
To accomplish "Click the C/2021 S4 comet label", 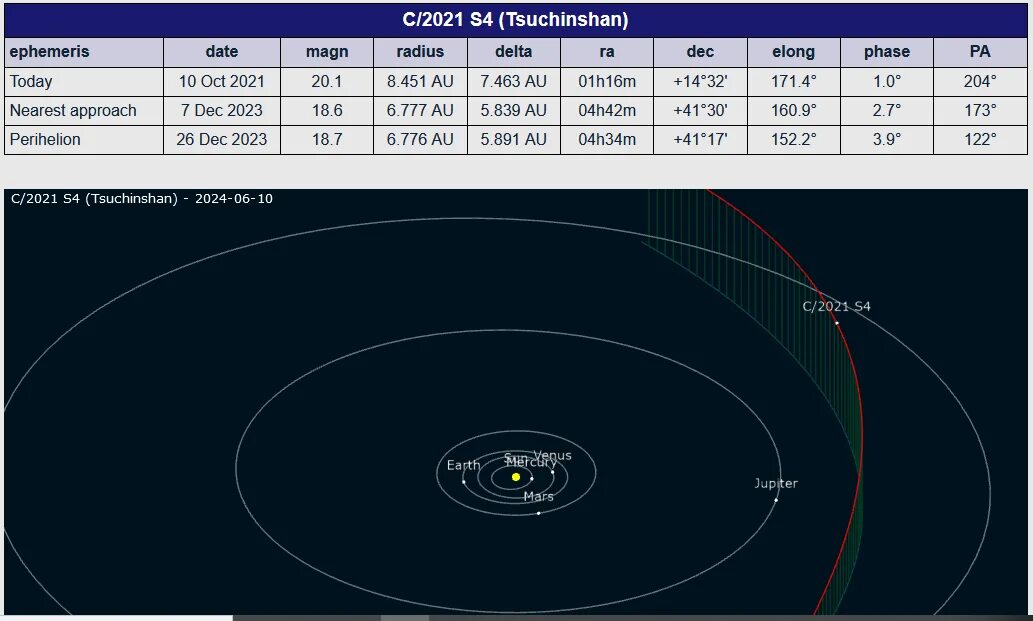I will [836, 306].
